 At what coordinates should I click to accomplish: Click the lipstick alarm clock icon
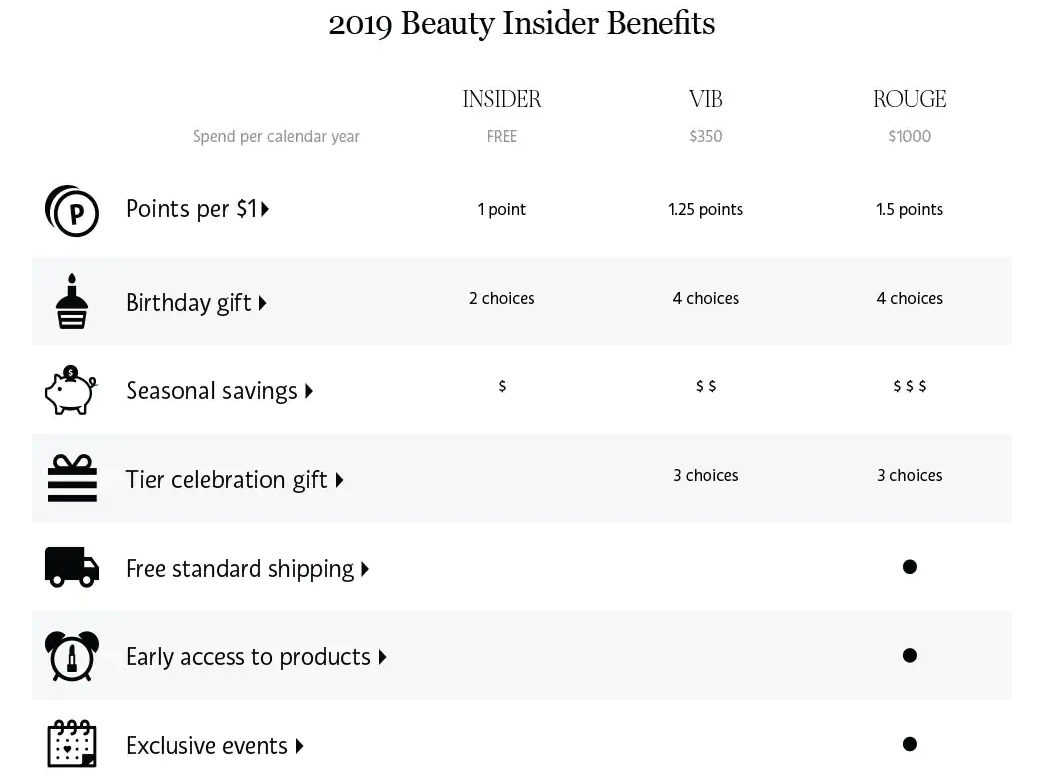coord(72,656)
